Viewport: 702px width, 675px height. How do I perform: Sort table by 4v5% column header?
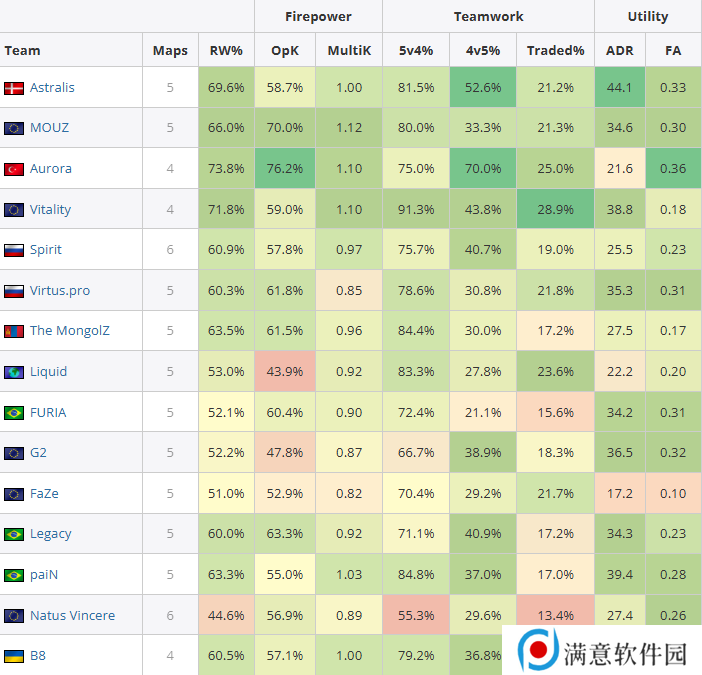point(483,50)
